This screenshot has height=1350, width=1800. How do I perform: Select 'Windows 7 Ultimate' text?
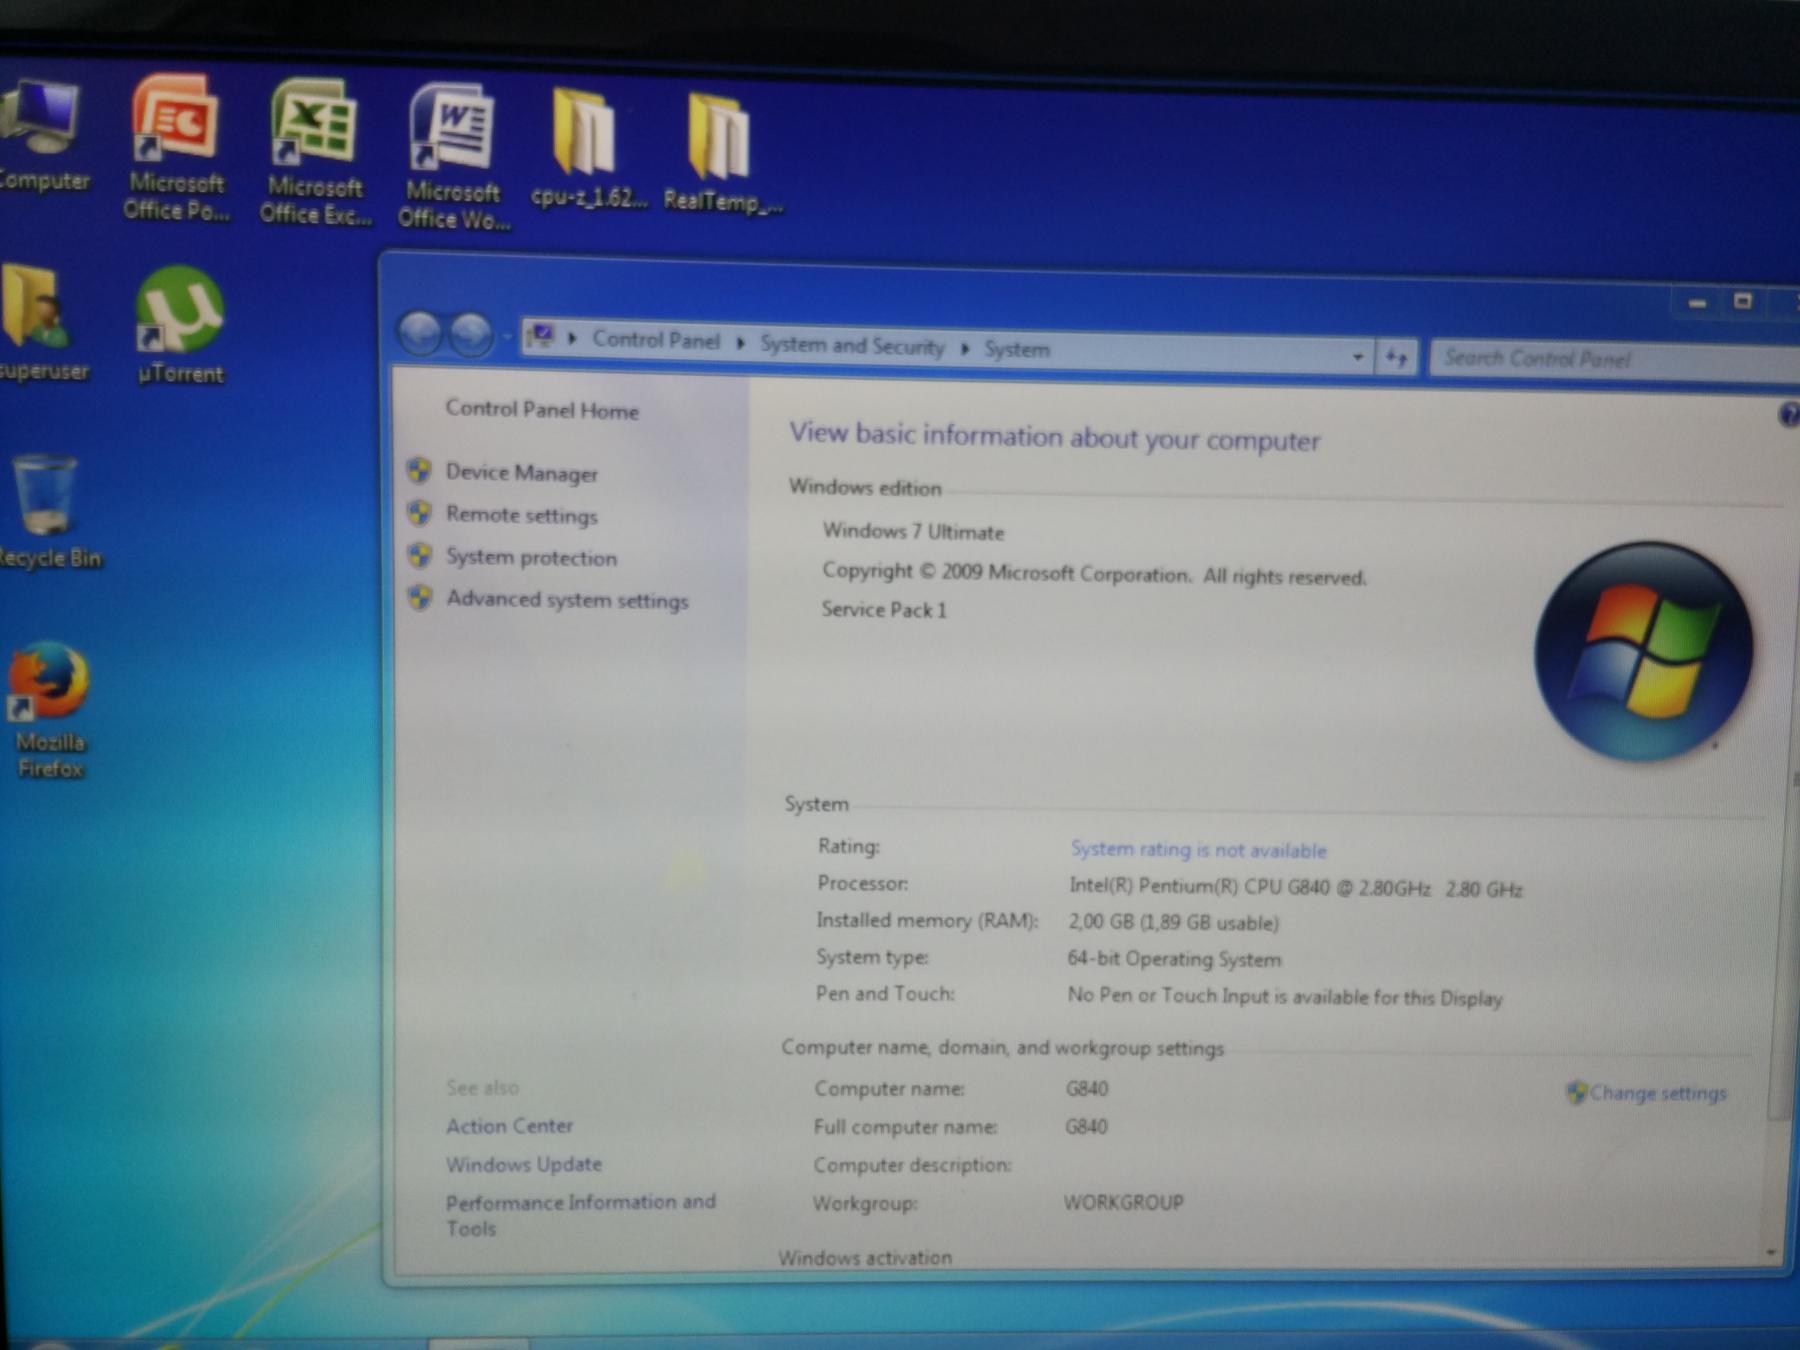coord(913,531)
